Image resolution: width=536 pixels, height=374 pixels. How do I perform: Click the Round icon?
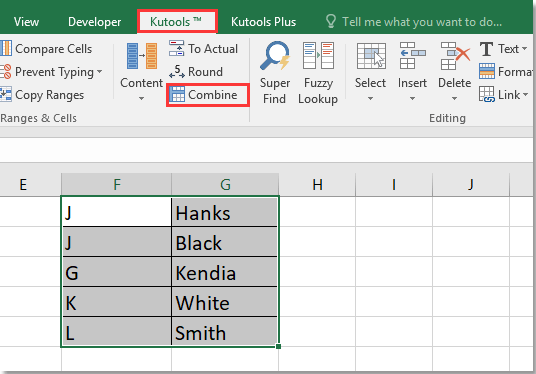177,71
